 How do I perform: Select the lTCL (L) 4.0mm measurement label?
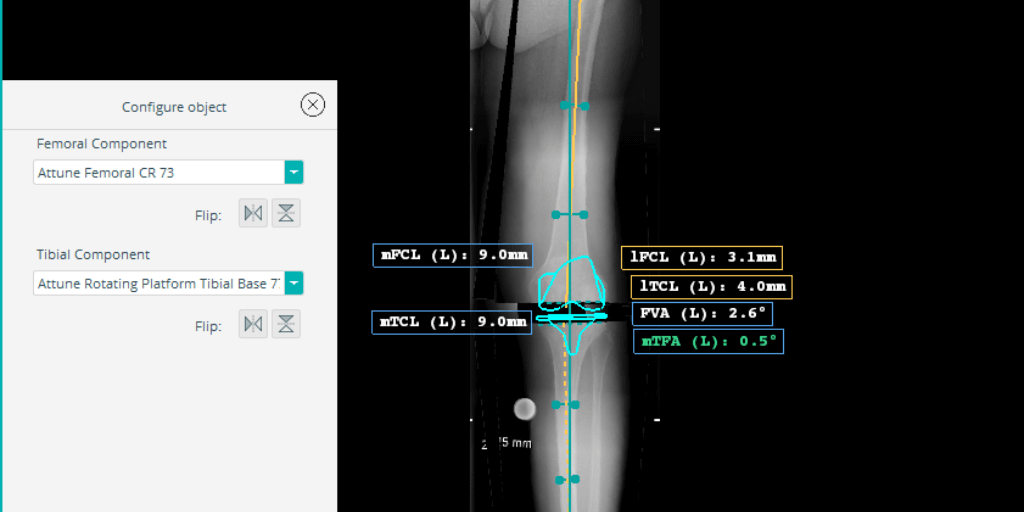(x=711, y=287)
